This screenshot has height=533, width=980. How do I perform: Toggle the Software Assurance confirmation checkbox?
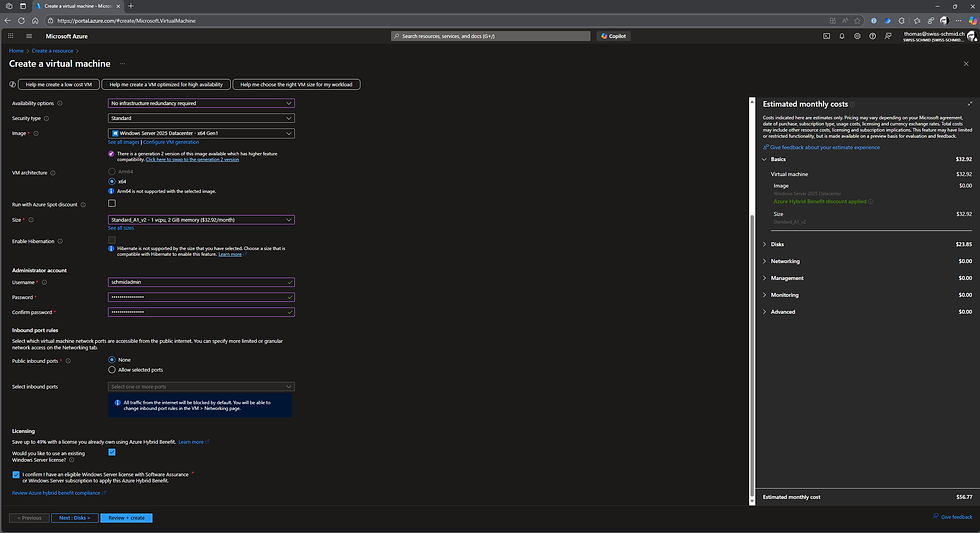16,475
